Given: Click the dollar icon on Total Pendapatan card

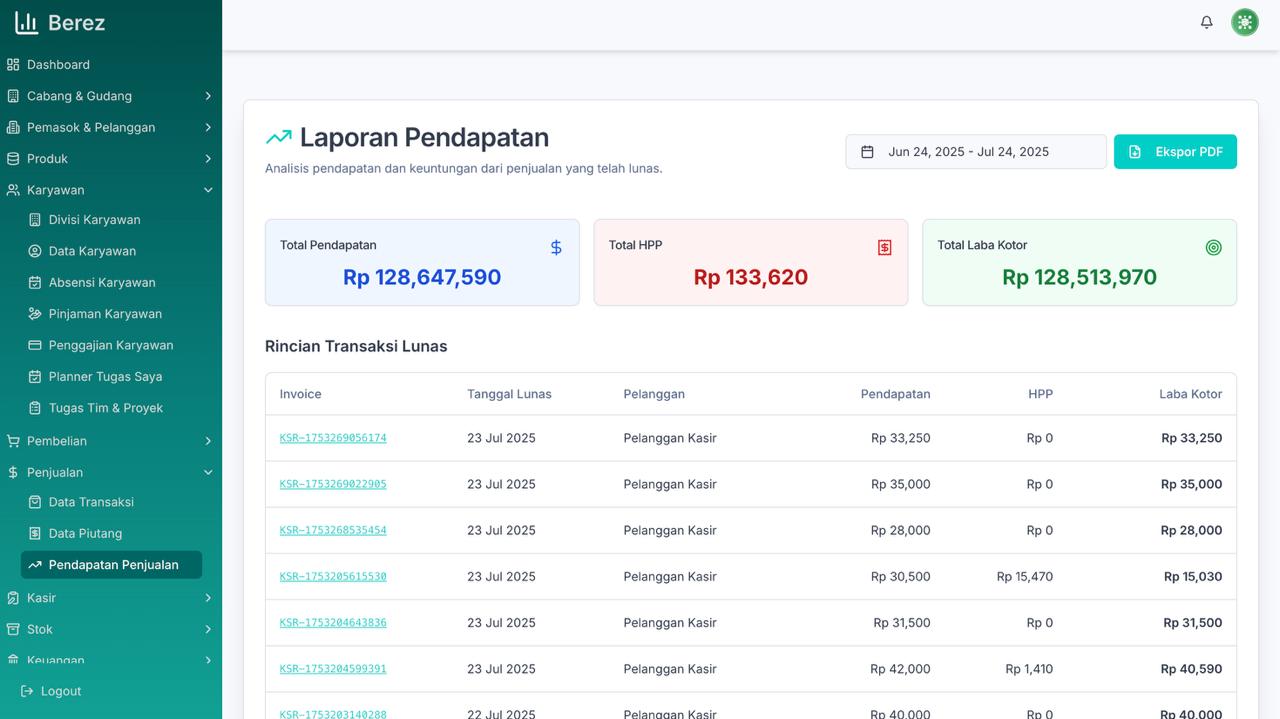Looking at the screenshot, I should coord(556,247).
